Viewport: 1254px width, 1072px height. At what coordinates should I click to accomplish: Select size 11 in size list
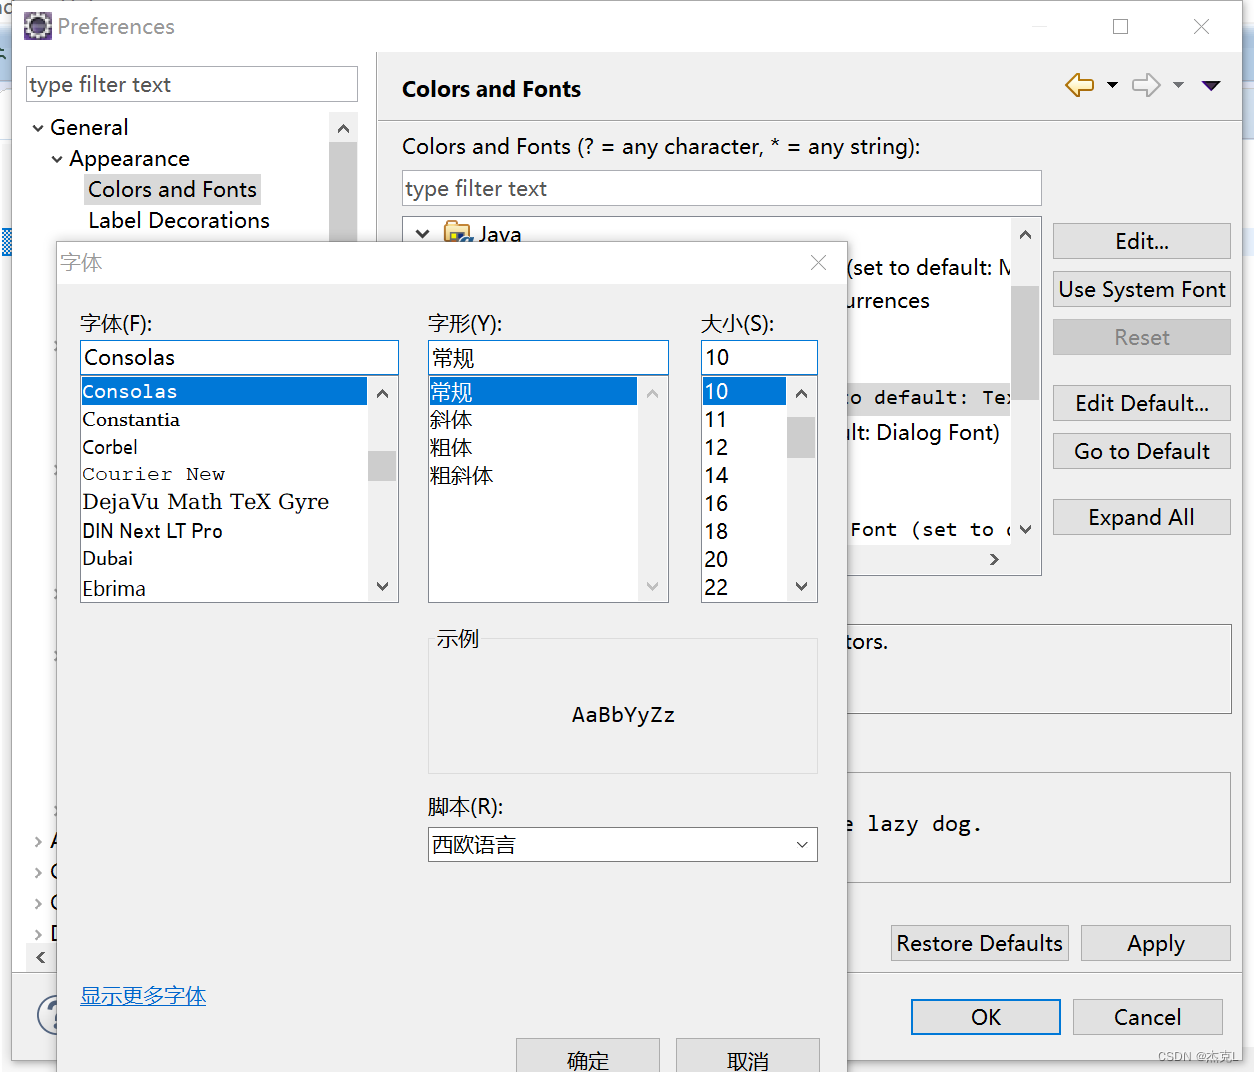click(716, 419)
